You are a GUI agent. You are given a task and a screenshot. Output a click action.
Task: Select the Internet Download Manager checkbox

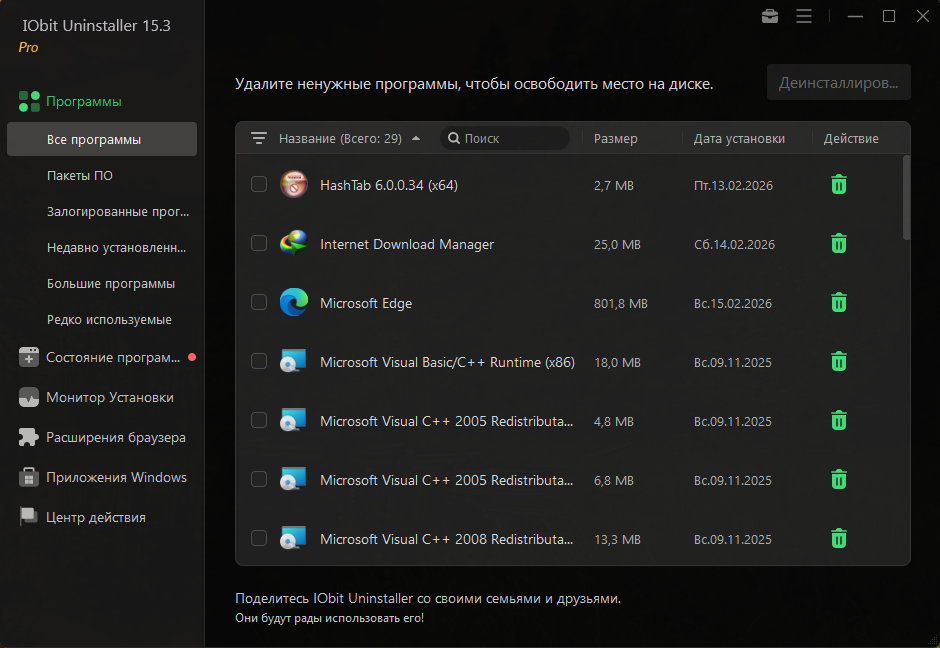(259, 244)
